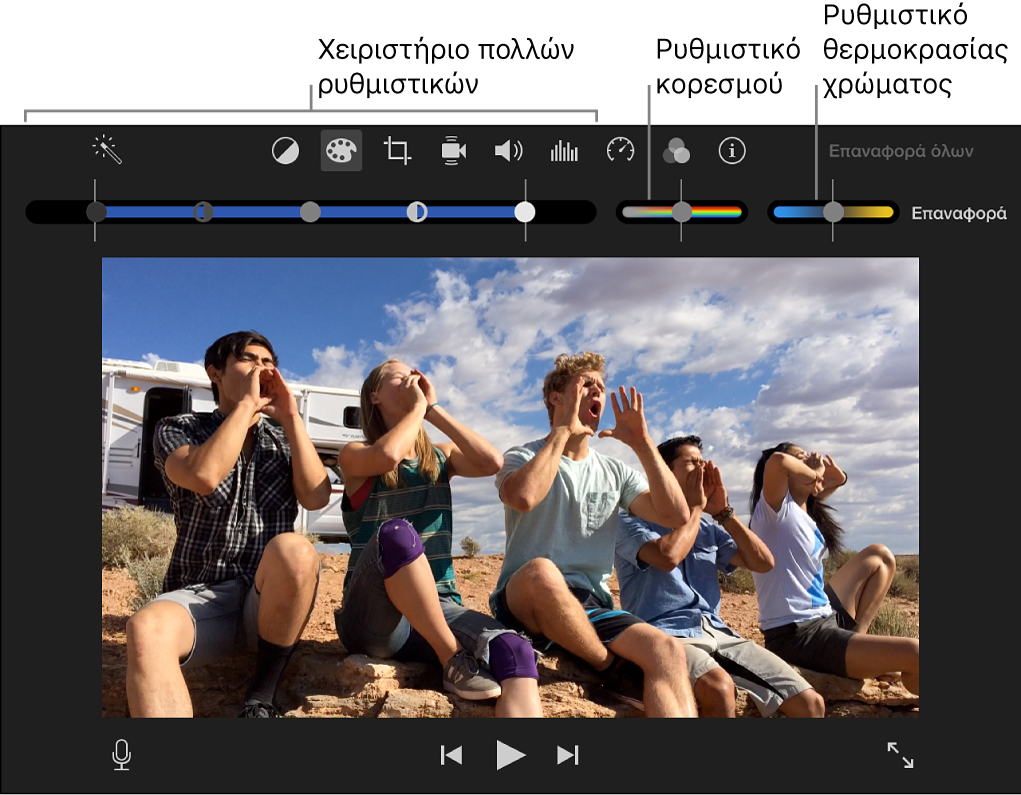The width and height of the screenshot is (1021, 795).
Task: Open the cropping tool
Action: pyautogui.click(x=397, y=151)
